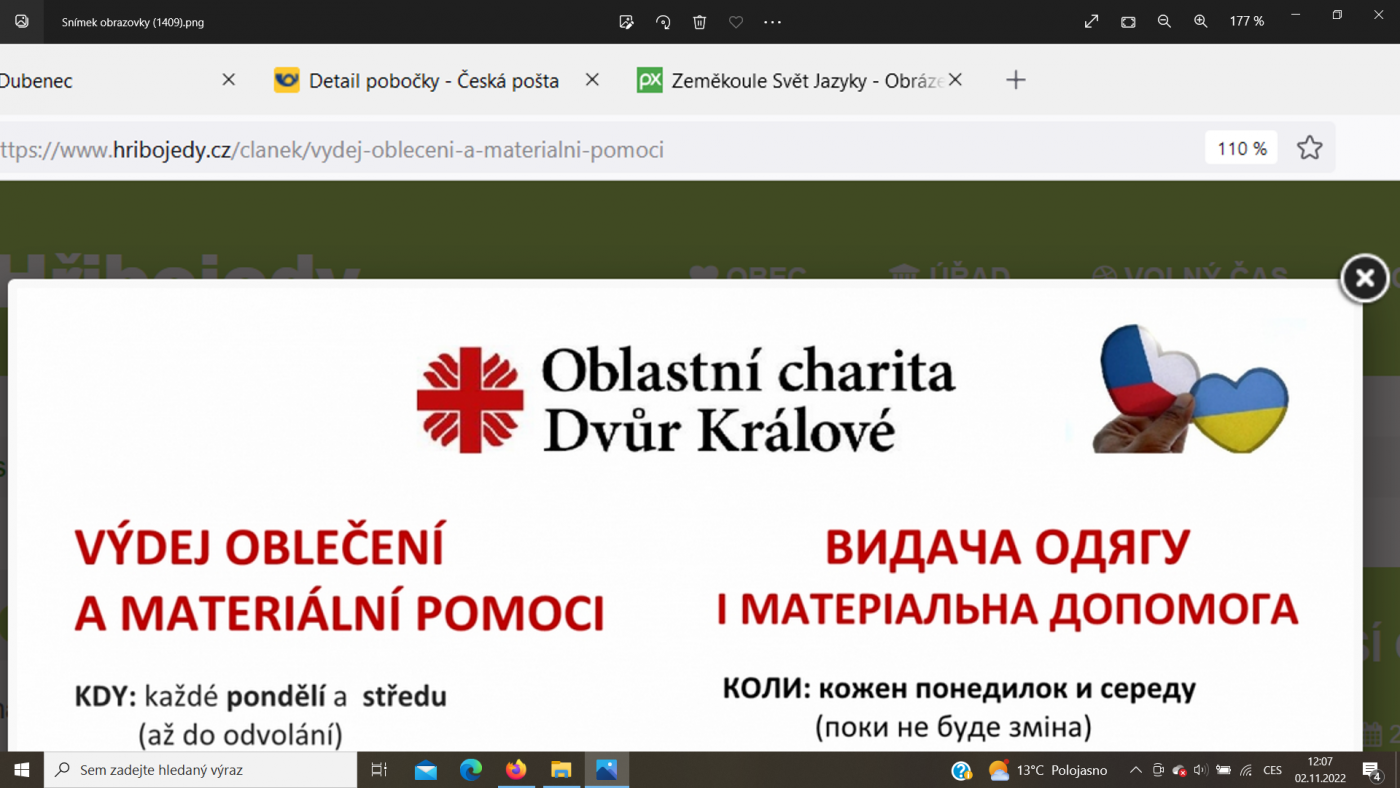Bookmark the page with the star icon
This screenshot has width=1400, height=788.
coord(1310,149)
